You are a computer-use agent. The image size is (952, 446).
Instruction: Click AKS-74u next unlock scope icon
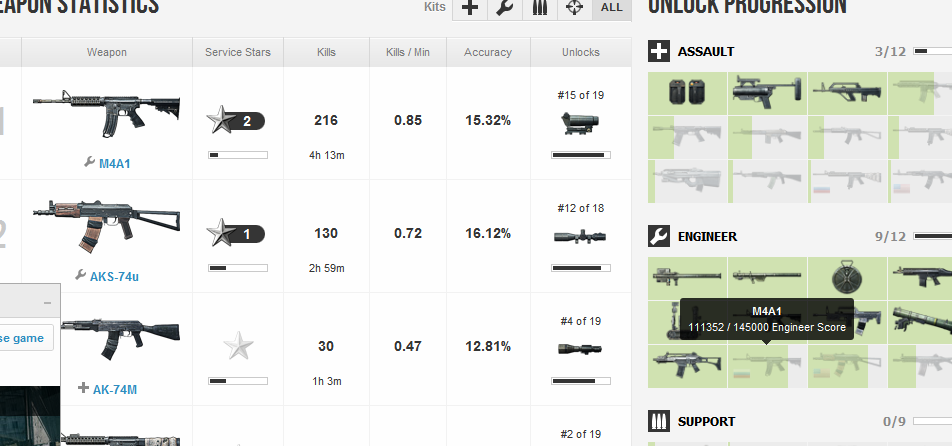pyautogui.click(x=580, y=237)
